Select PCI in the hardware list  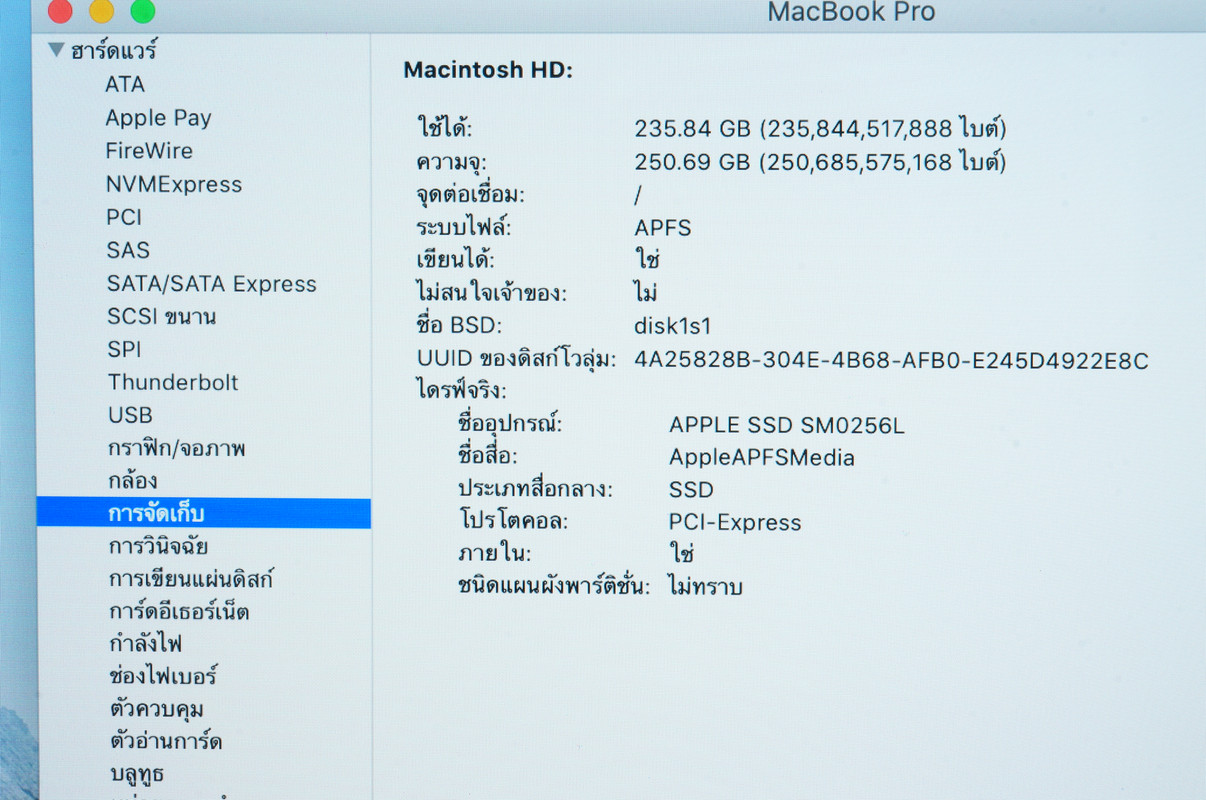[x=124, y=217]
